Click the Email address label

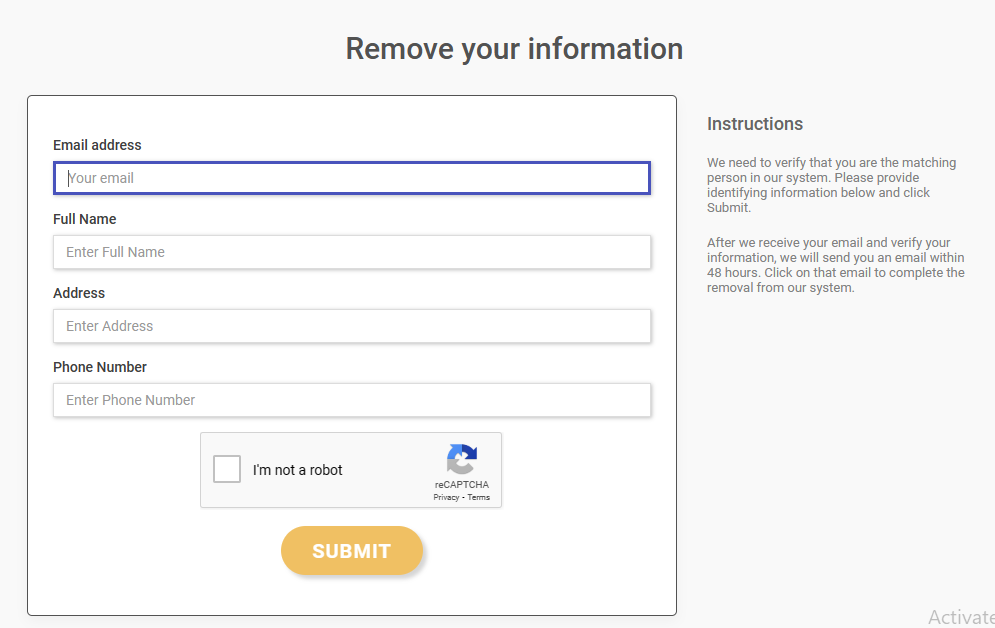97,145
